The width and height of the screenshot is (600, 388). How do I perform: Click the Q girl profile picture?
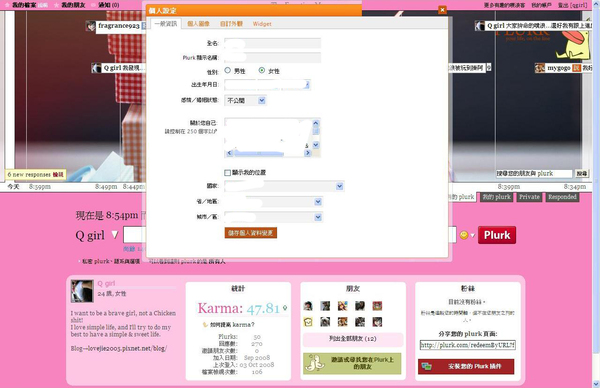coord(82,291)
